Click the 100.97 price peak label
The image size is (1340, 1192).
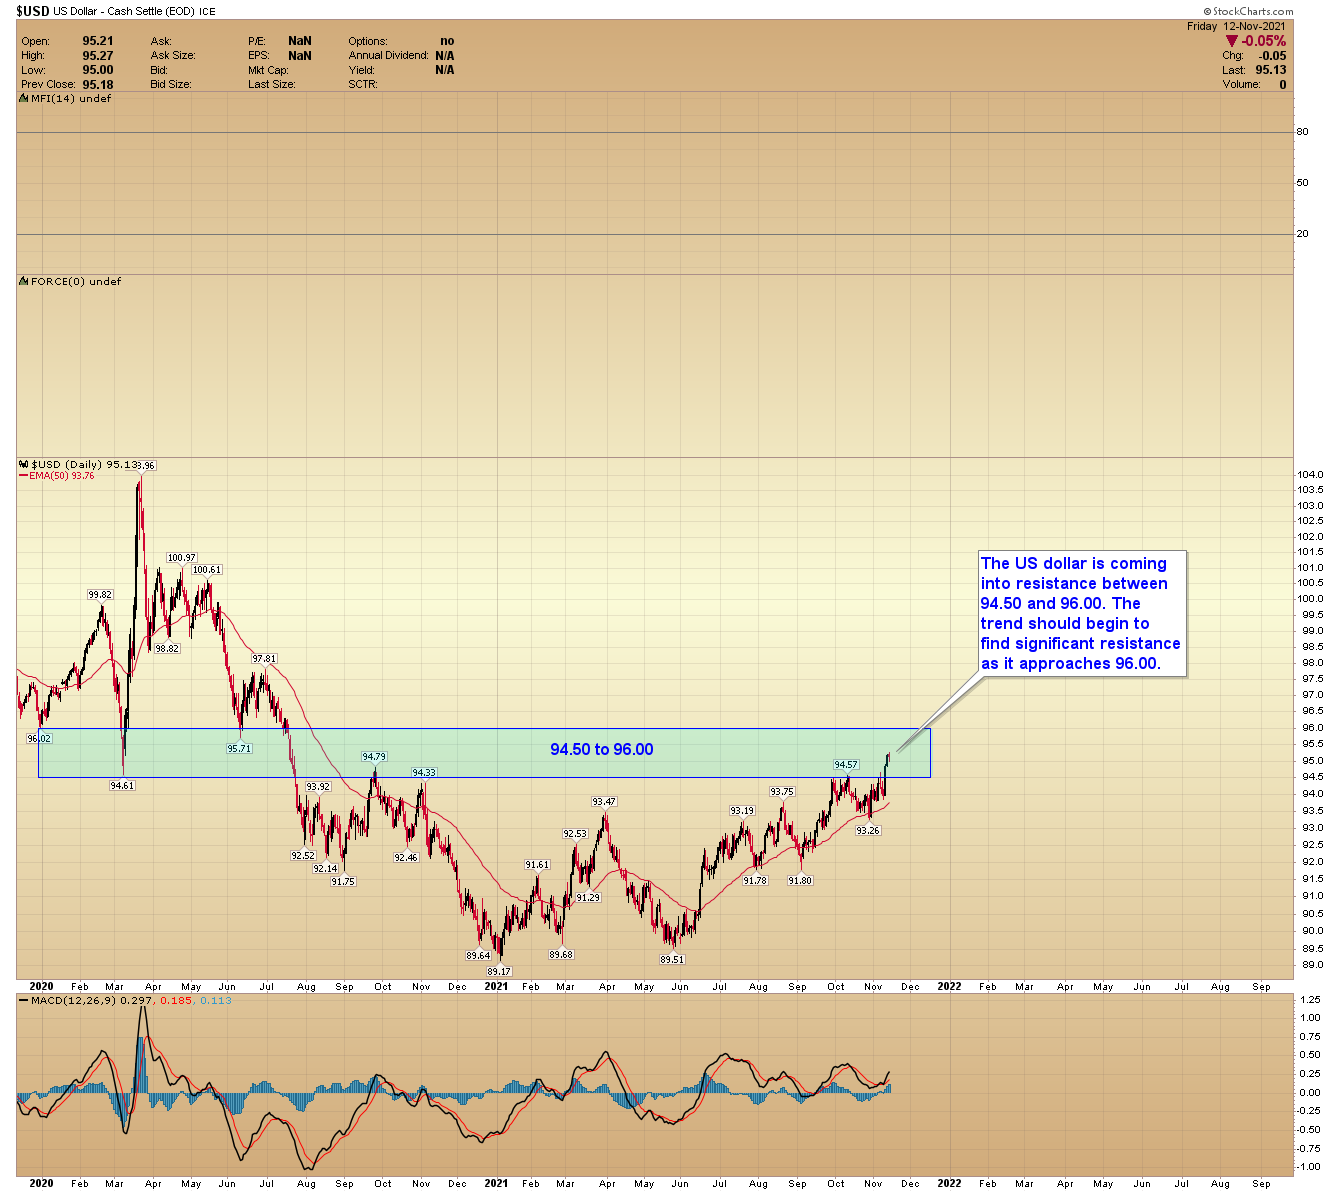click(x=182, y=558)
